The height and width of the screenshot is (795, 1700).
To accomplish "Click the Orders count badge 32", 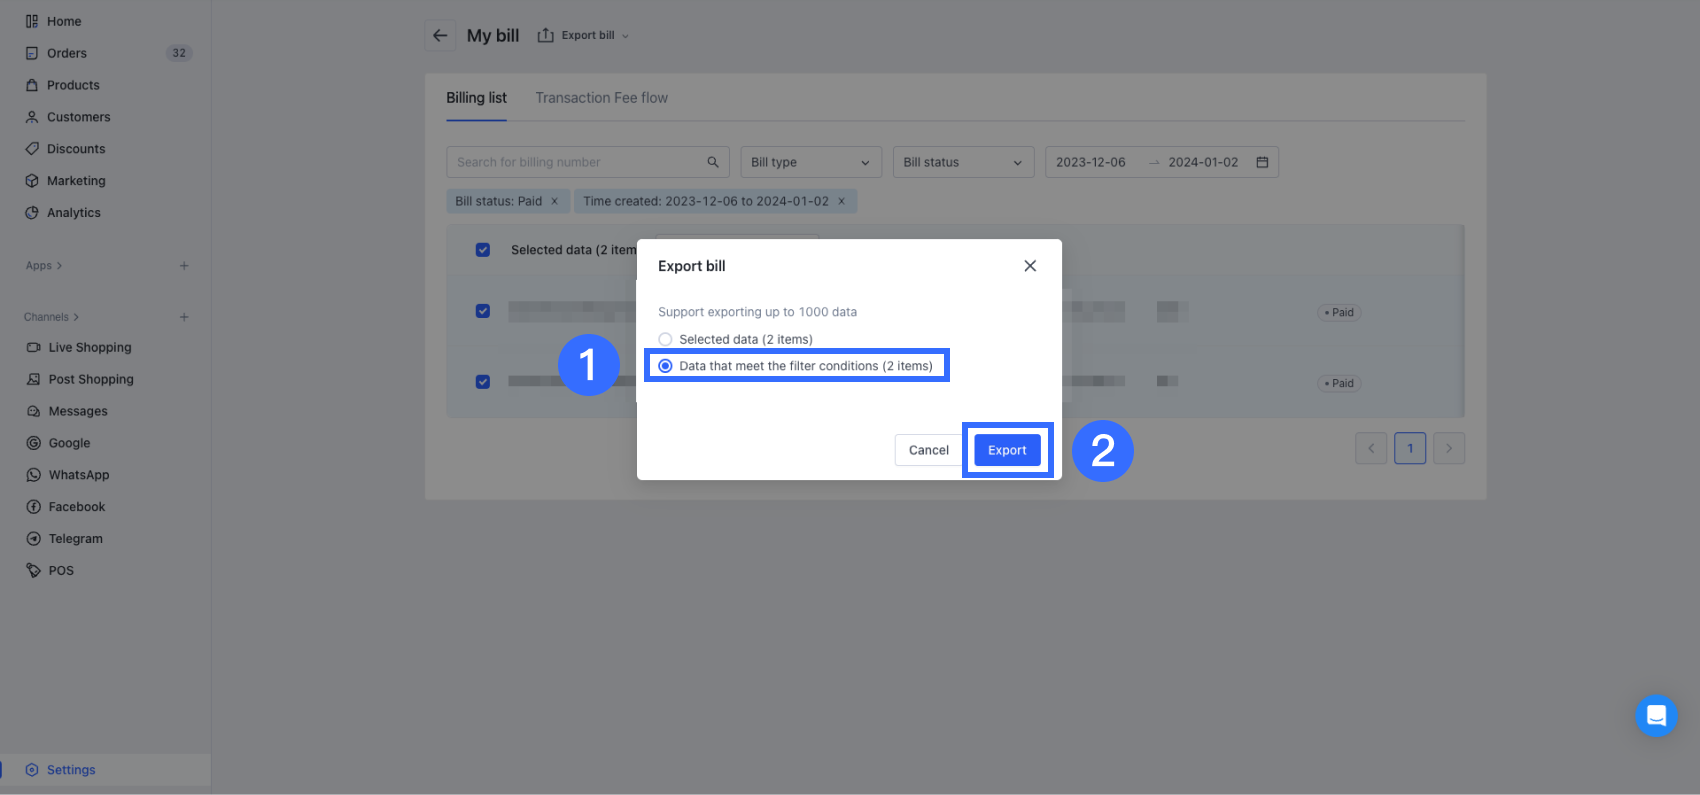I will click(x=179, y=53).
